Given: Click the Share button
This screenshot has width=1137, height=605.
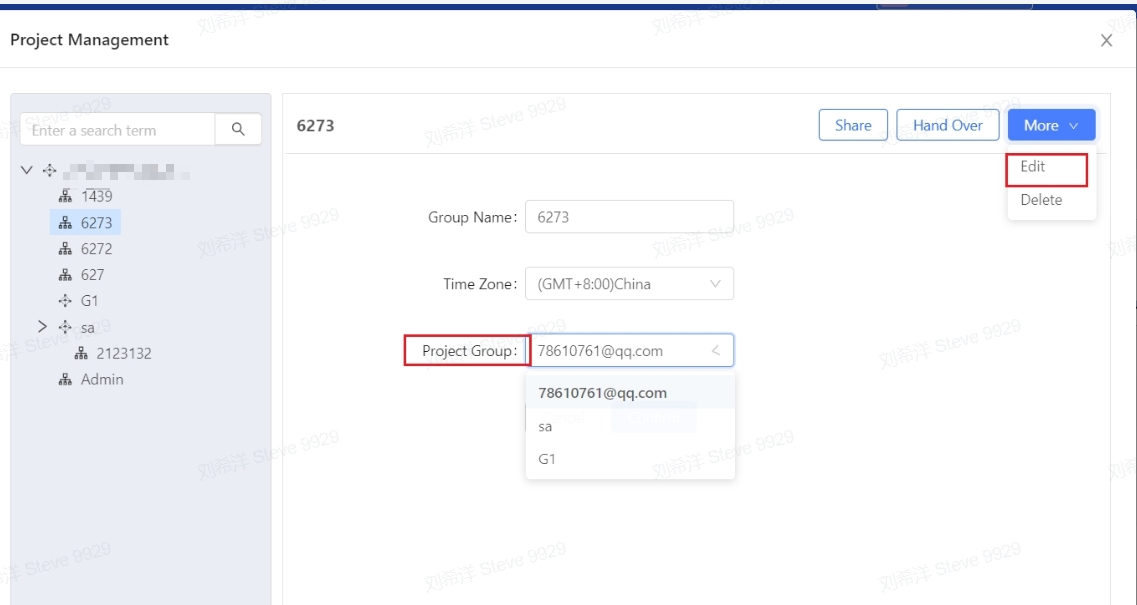Looking at the screenshot, I should point(853,125).
